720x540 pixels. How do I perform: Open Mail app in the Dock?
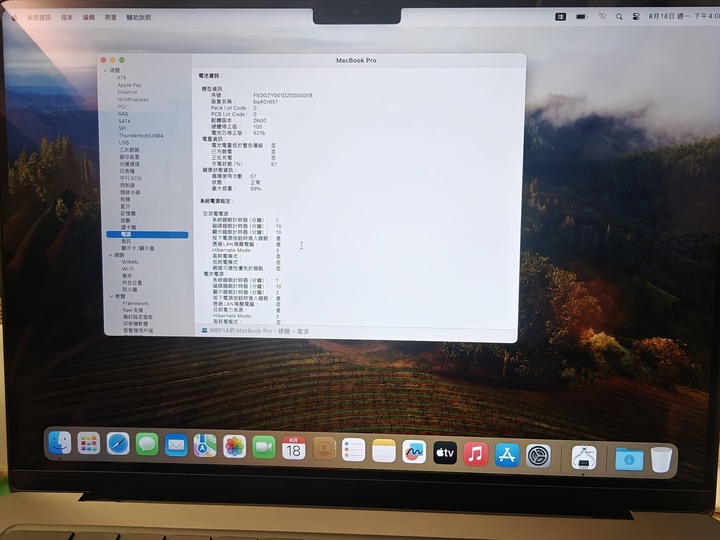click(176, 445)
